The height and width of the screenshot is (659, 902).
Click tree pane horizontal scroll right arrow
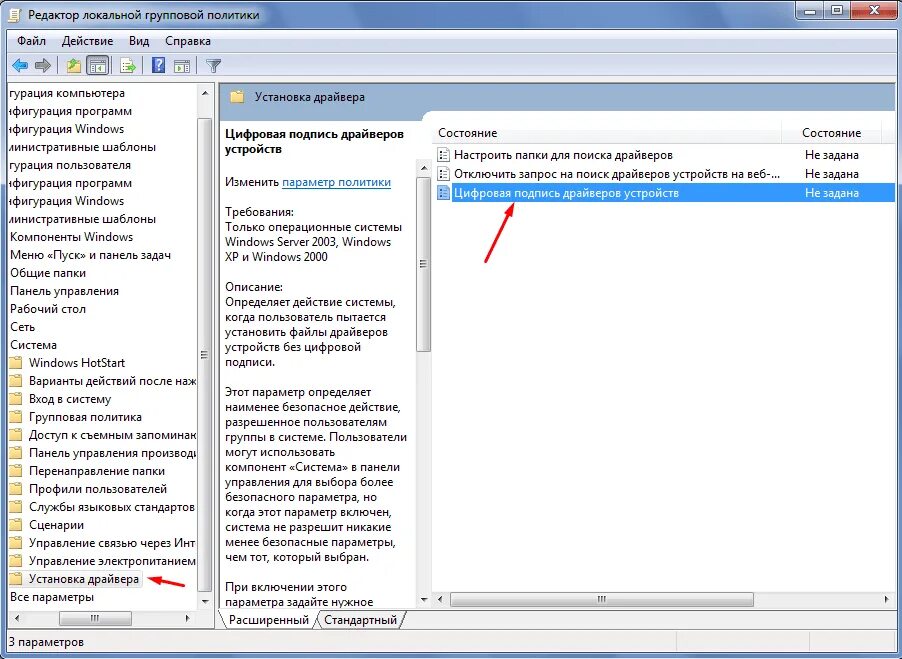point(188,618)
